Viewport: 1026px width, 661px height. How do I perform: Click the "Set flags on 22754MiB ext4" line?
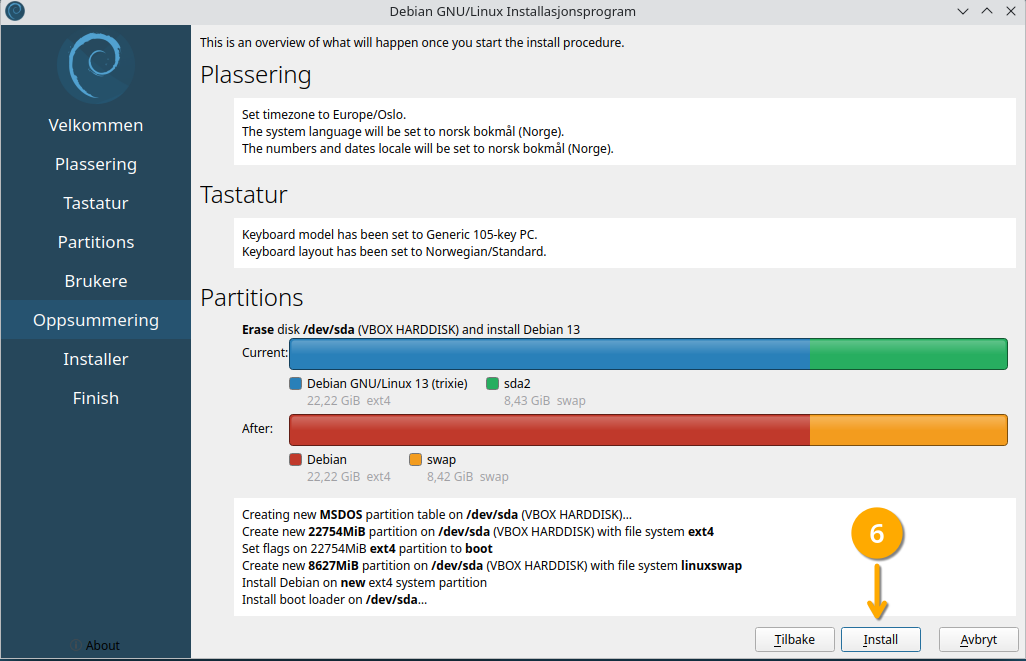pos(367,548)
